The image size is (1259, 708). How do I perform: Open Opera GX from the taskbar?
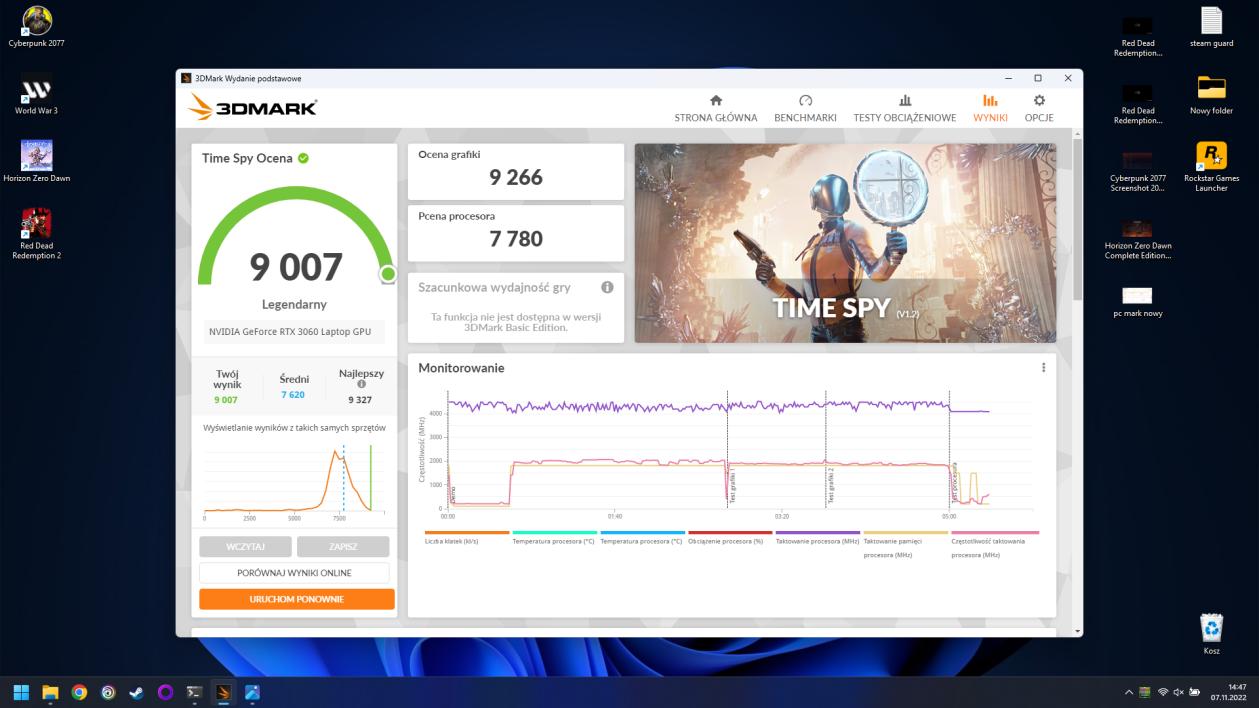pyautogui.click(x=167, y=690)
